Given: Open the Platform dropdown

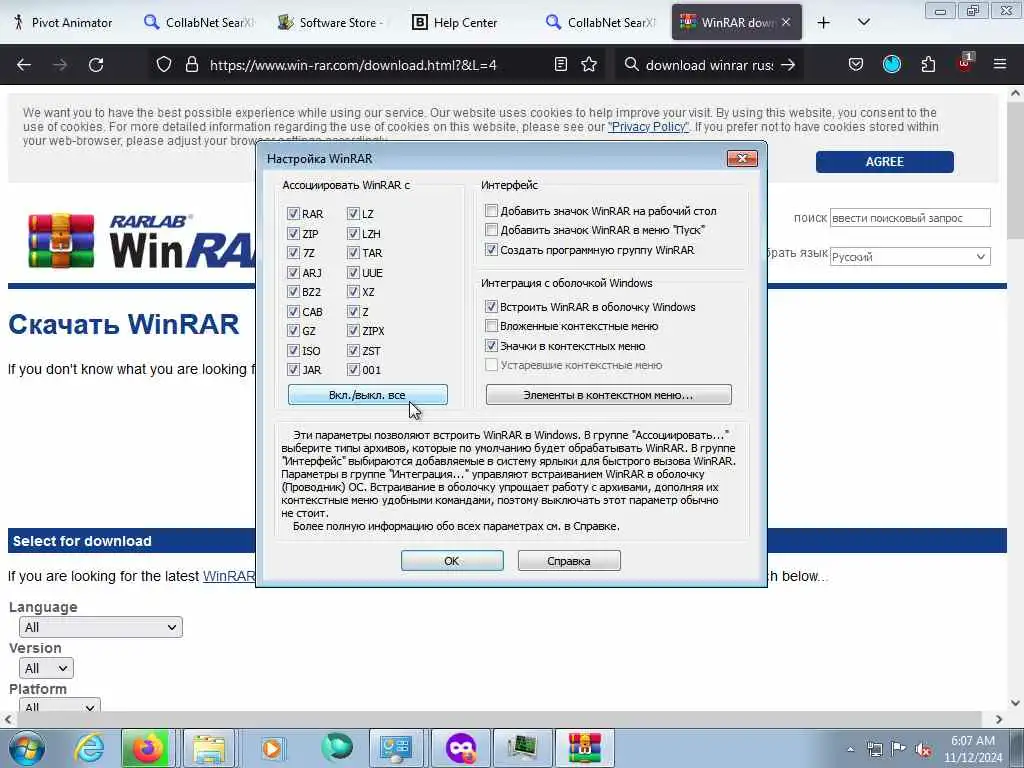Looking at the screenshot, I should tap(59, 706).
